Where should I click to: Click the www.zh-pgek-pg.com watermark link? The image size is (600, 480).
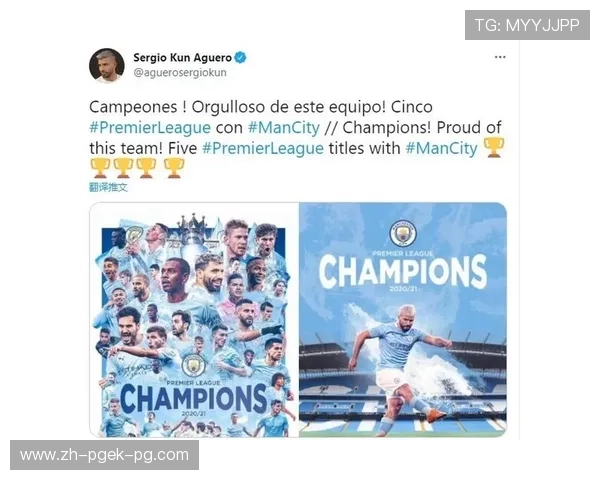click(104, 455)
